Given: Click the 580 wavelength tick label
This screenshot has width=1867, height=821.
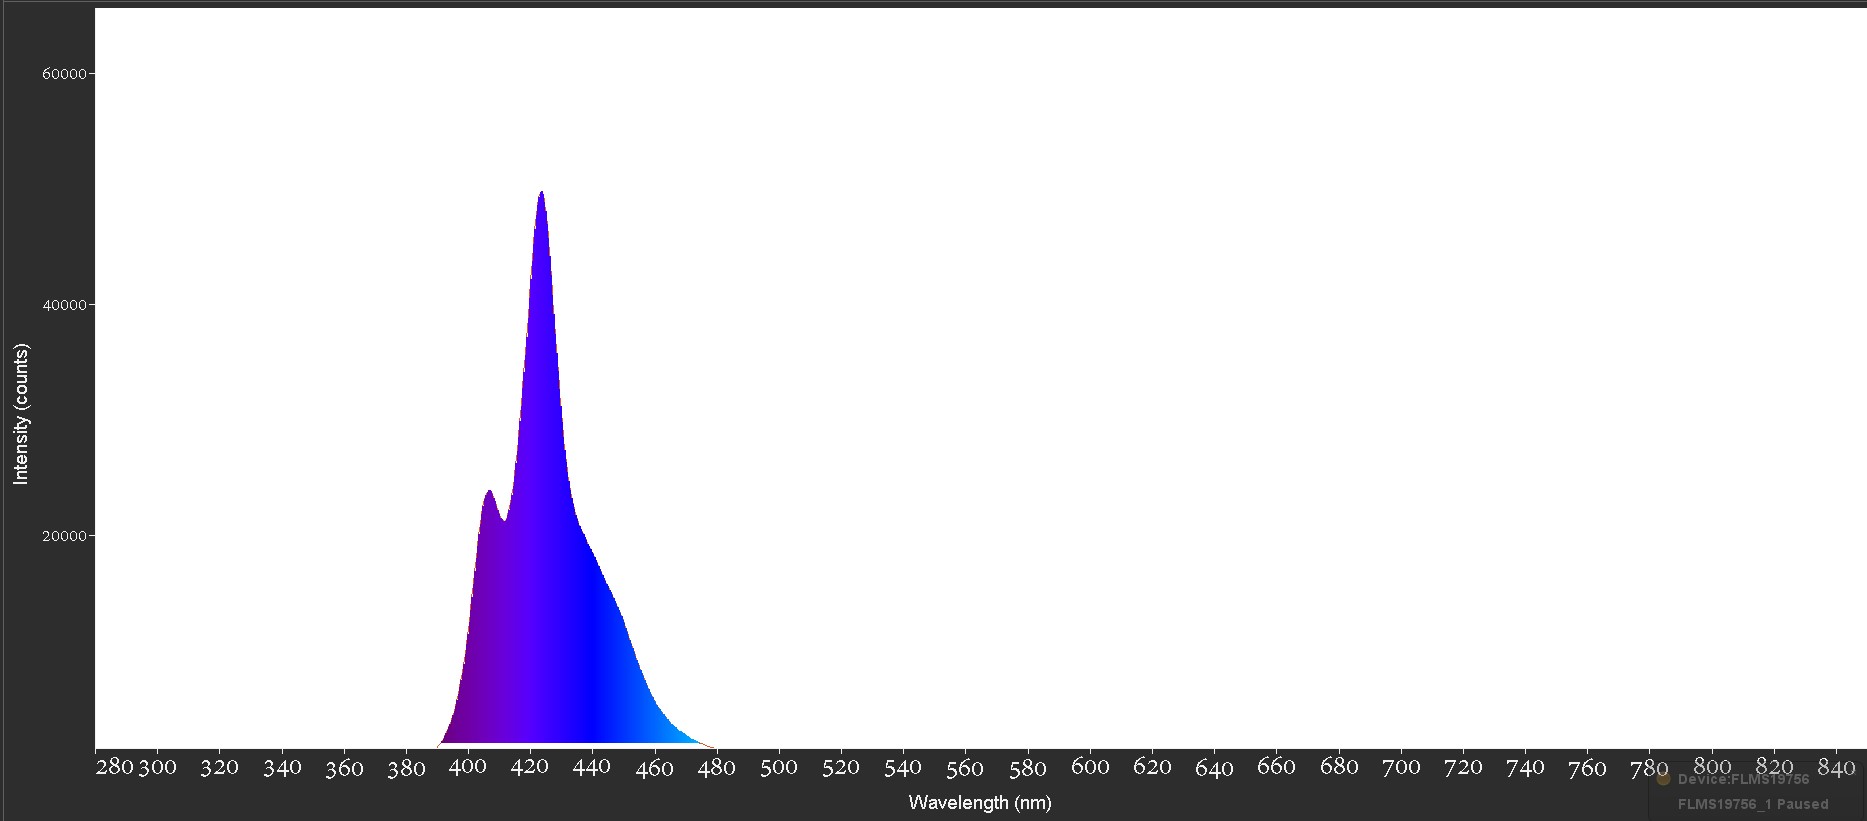Looking at the screenshot, I should [1028, 767].
